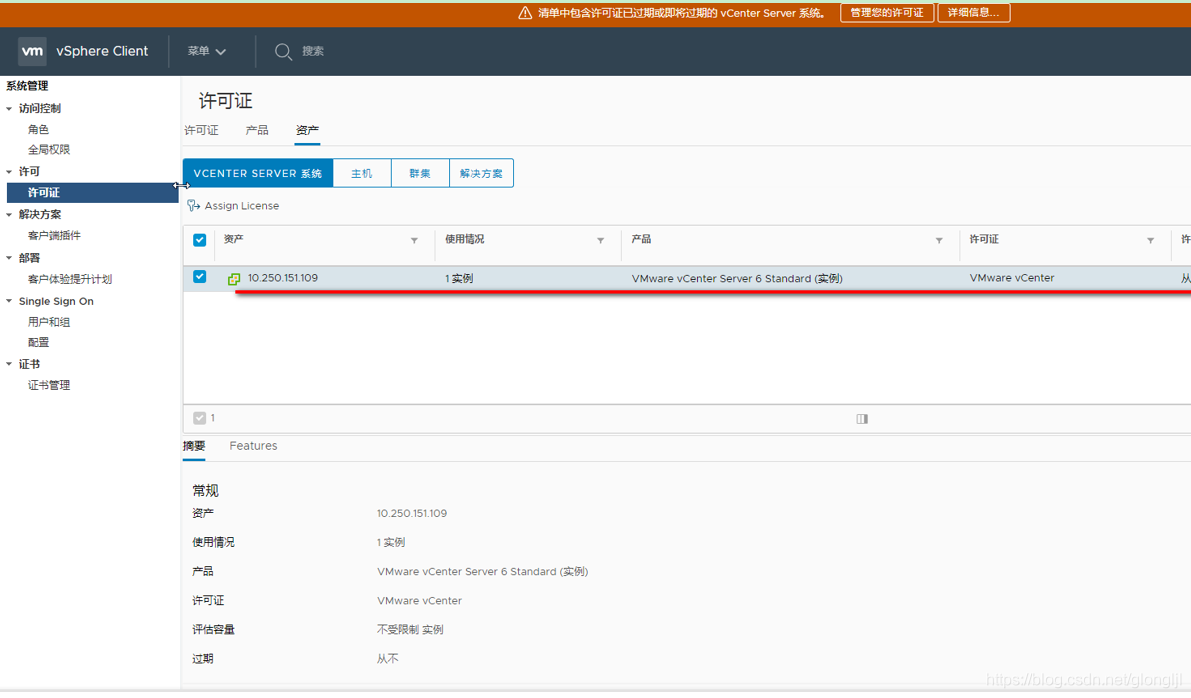Sort by the 许可证 column header
Viewport: 1191px width, 698px height.
[x=984, y=239]
